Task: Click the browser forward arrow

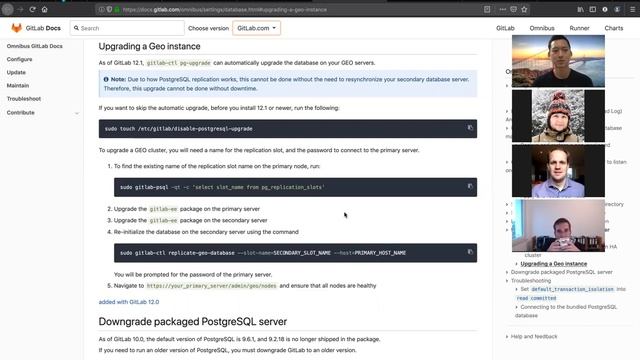Action: coord(20,9)
